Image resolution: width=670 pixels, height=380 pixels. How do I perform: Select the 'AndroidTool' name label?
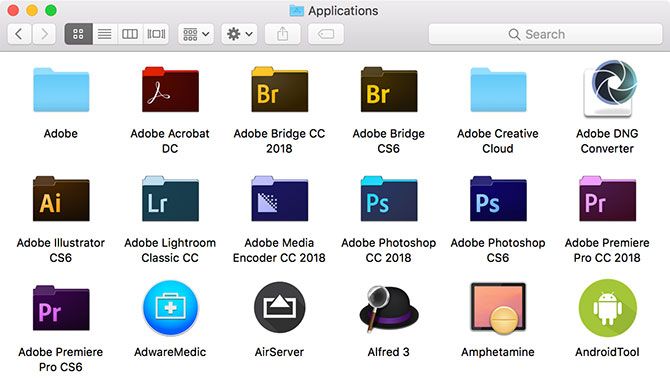click(607, 352)
